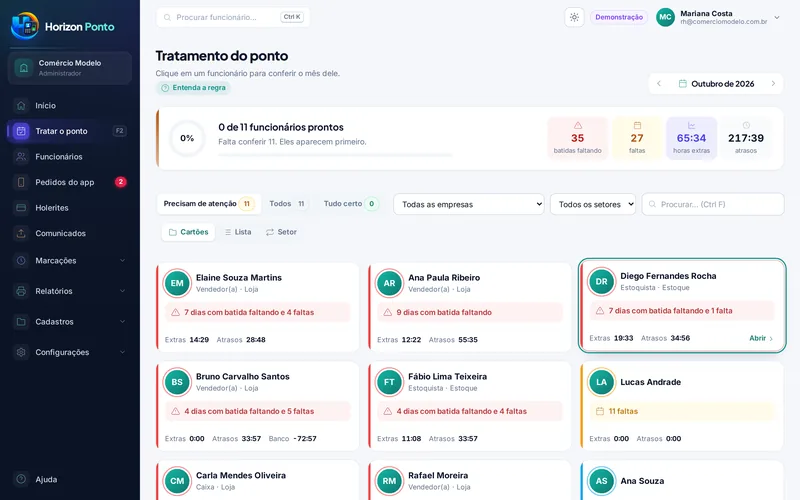Go to Holerites in sidebar

[69, 208]
